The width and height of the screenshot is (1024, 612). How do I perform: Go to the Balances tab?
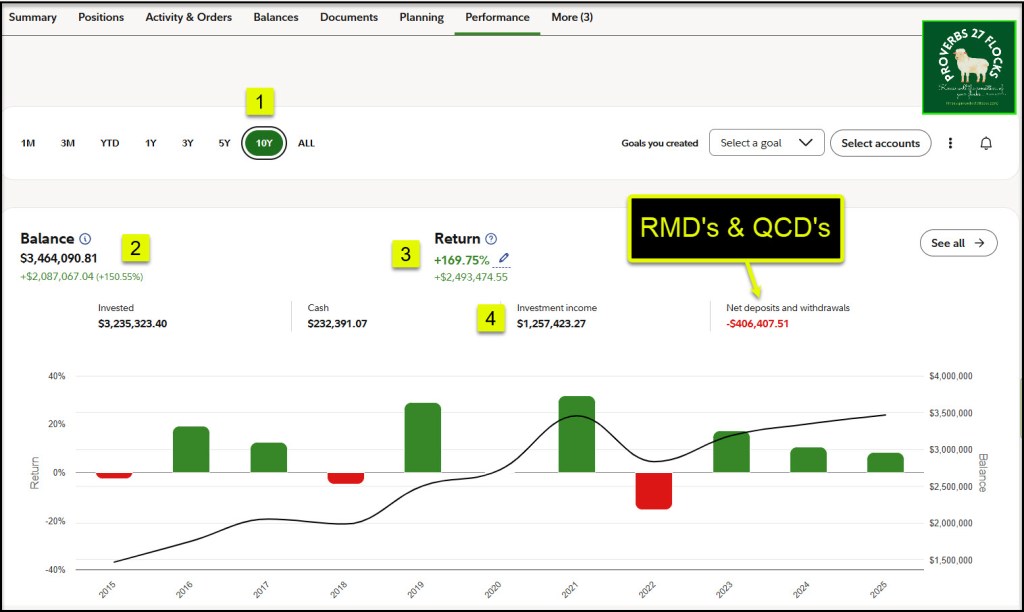[275, 17]
